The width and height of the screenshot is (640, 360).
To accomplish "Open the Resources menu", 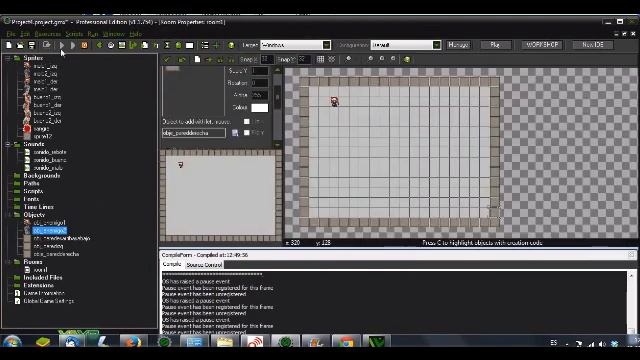I will pyautogui.click(x=48, y=34).
